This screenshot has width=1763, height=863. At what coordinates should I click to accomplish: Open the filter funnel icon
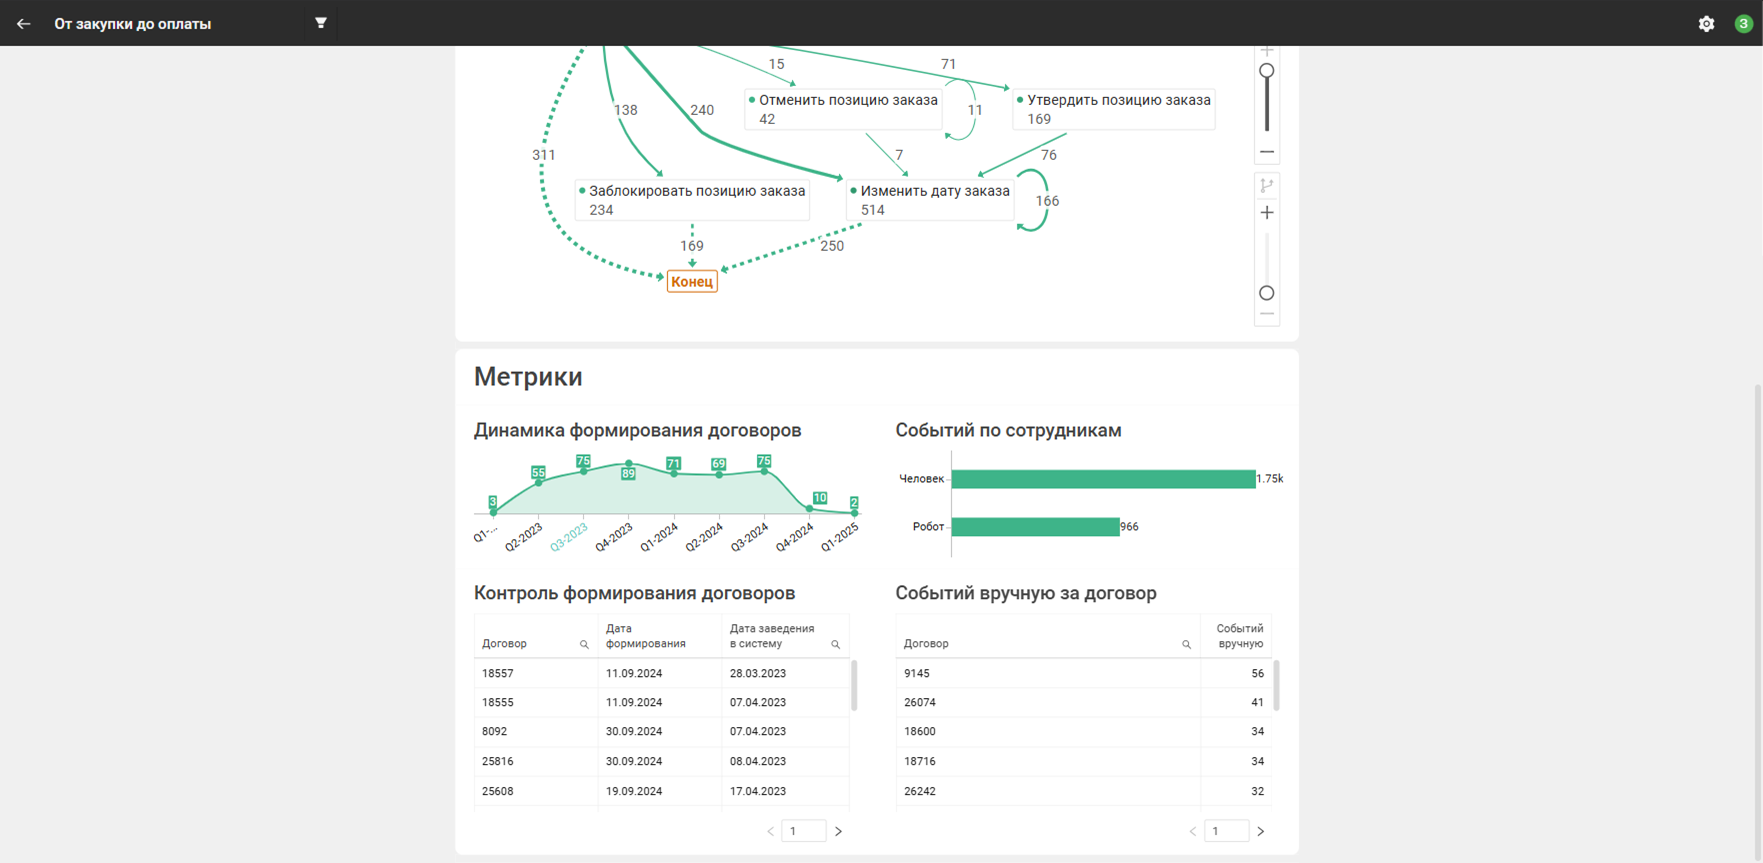pyautogui.click(x=321, y=23)
